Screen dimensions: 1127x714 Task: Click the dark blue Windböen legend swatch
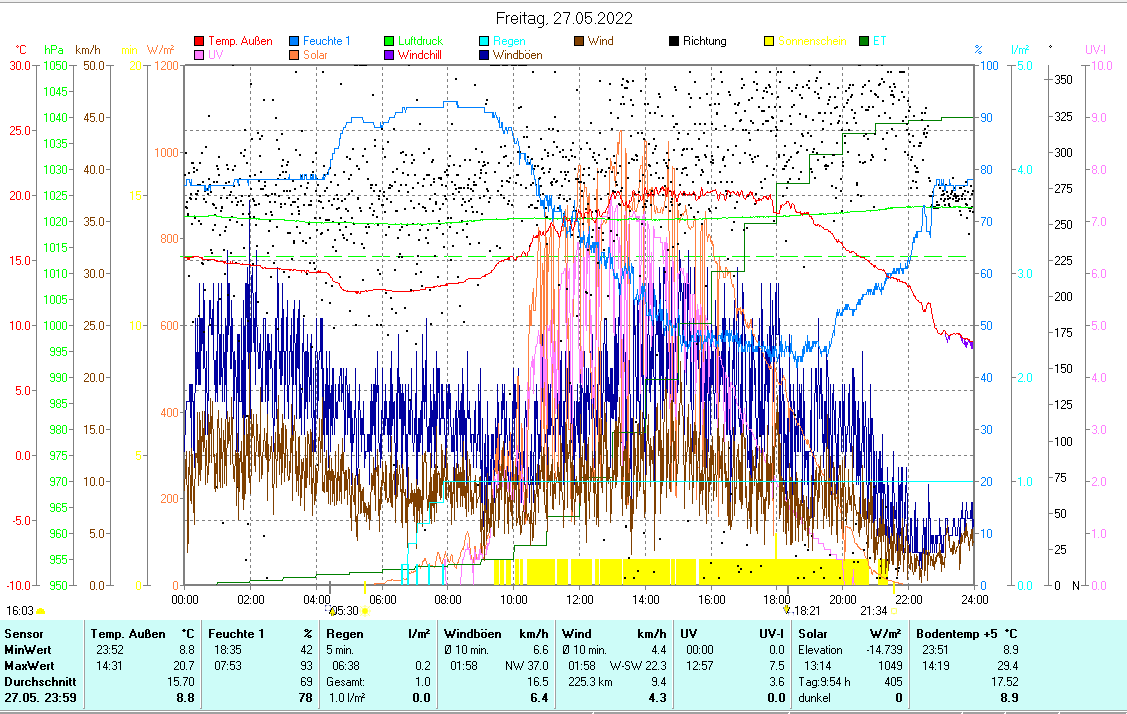484,55
